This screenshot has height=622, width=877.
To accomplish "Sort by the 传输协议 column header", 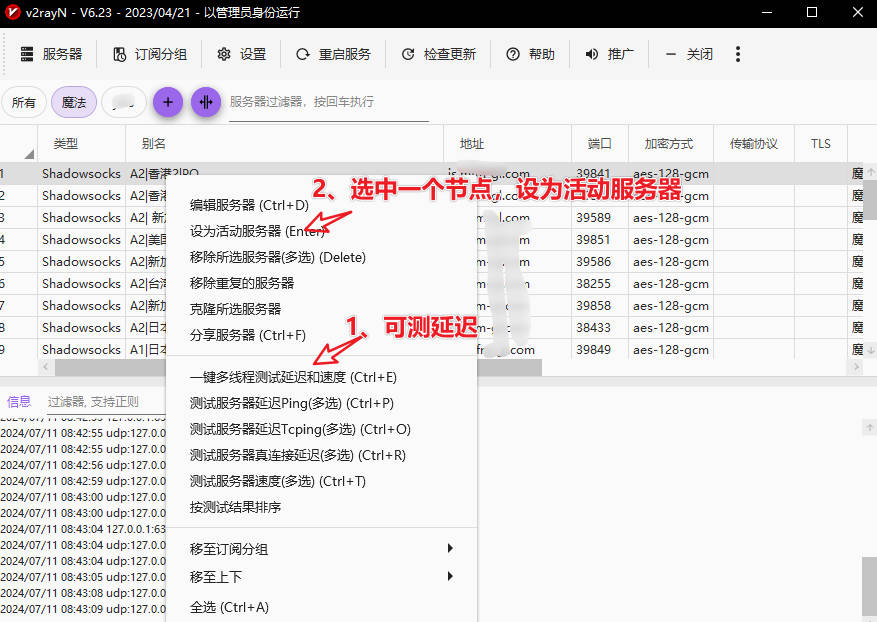I will tap(753, 144).
